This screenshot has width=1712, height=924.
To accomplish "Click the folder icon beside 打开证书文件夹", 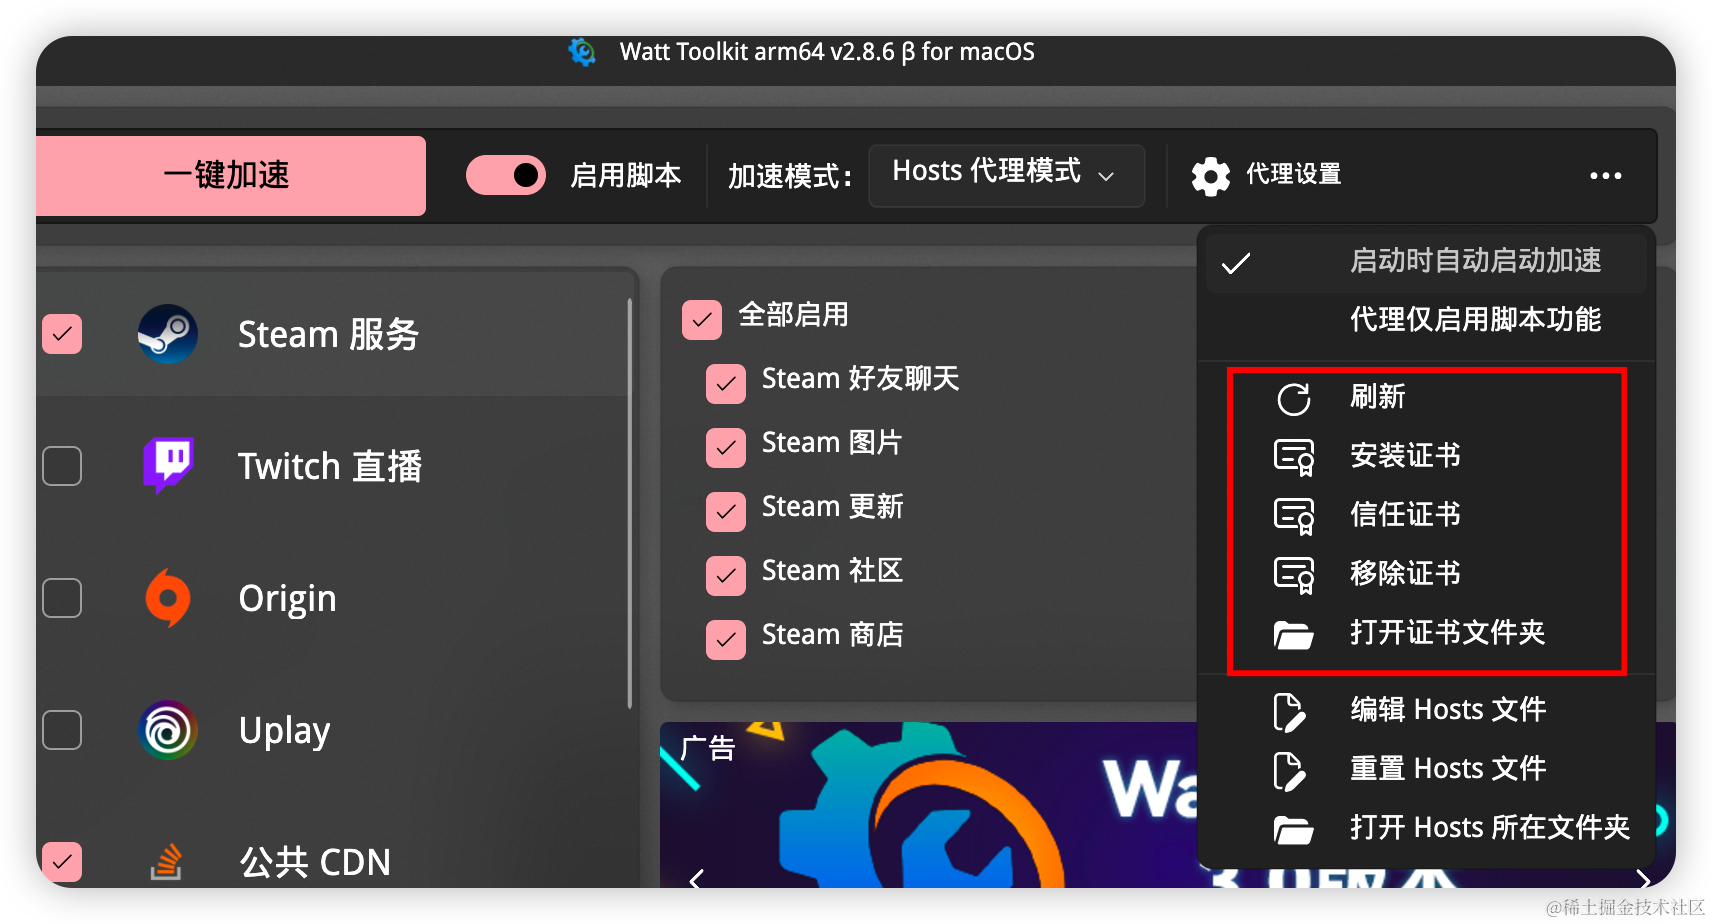I will point(1294,634).
